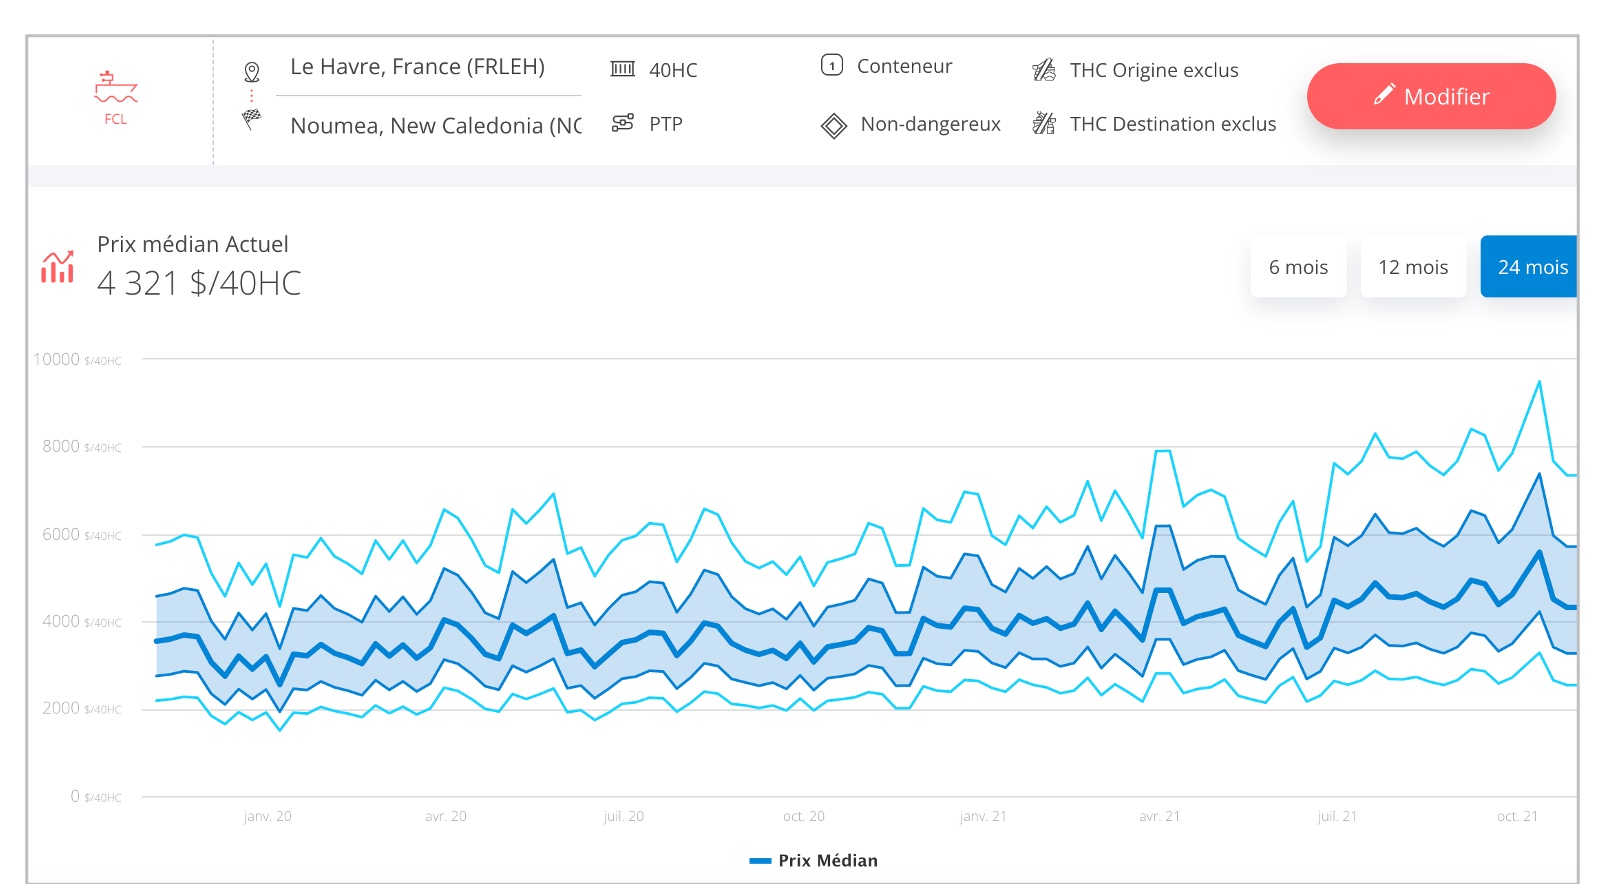1606x896 pixels.
Task: Click the Le Havre, France origin field
Action: click(x=428, y=67)
